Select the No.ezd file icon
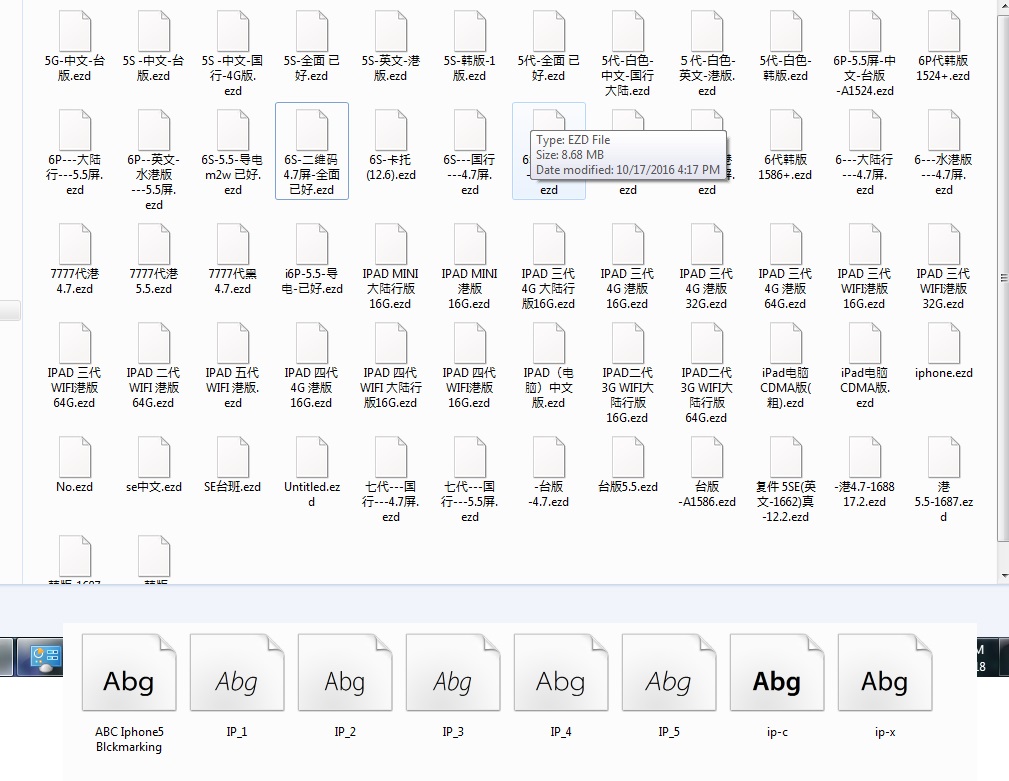Screen dimensions: 1009x781 click(x=75, y=459)
